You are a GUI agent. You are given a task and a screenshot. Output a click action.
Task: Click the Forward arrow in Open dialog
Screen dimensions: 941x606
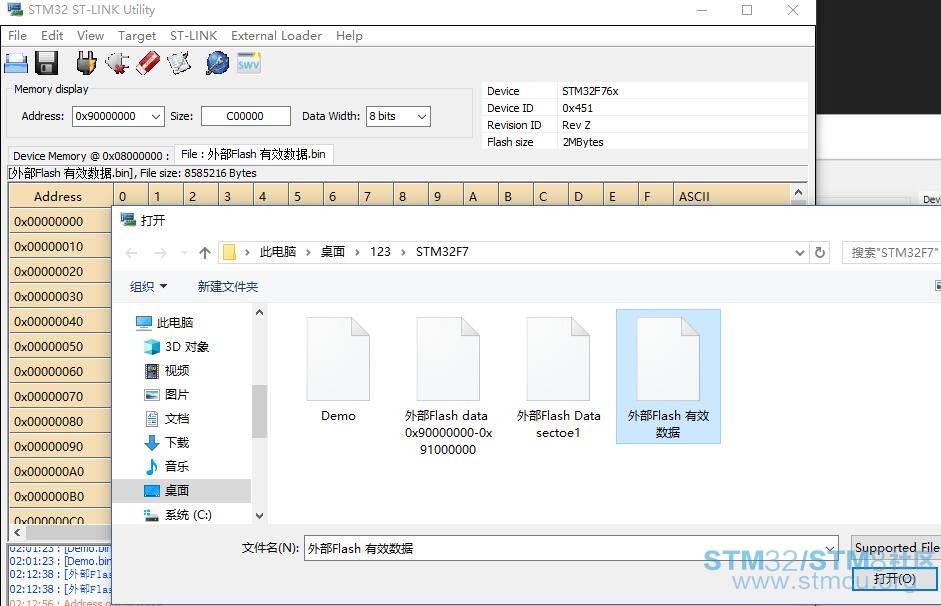click(x=160, y=253)
